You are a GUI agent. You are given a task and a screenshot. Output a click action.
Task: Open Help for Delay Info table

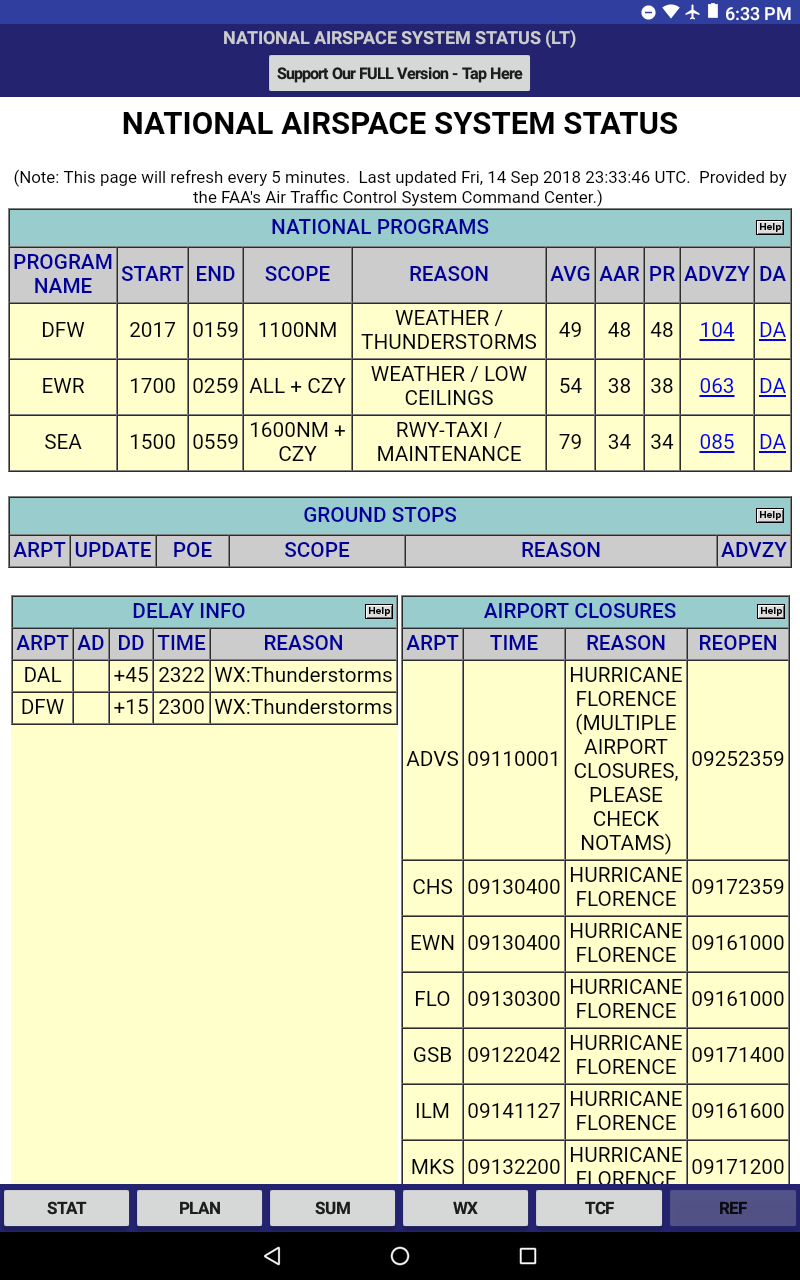click(379, 611)
